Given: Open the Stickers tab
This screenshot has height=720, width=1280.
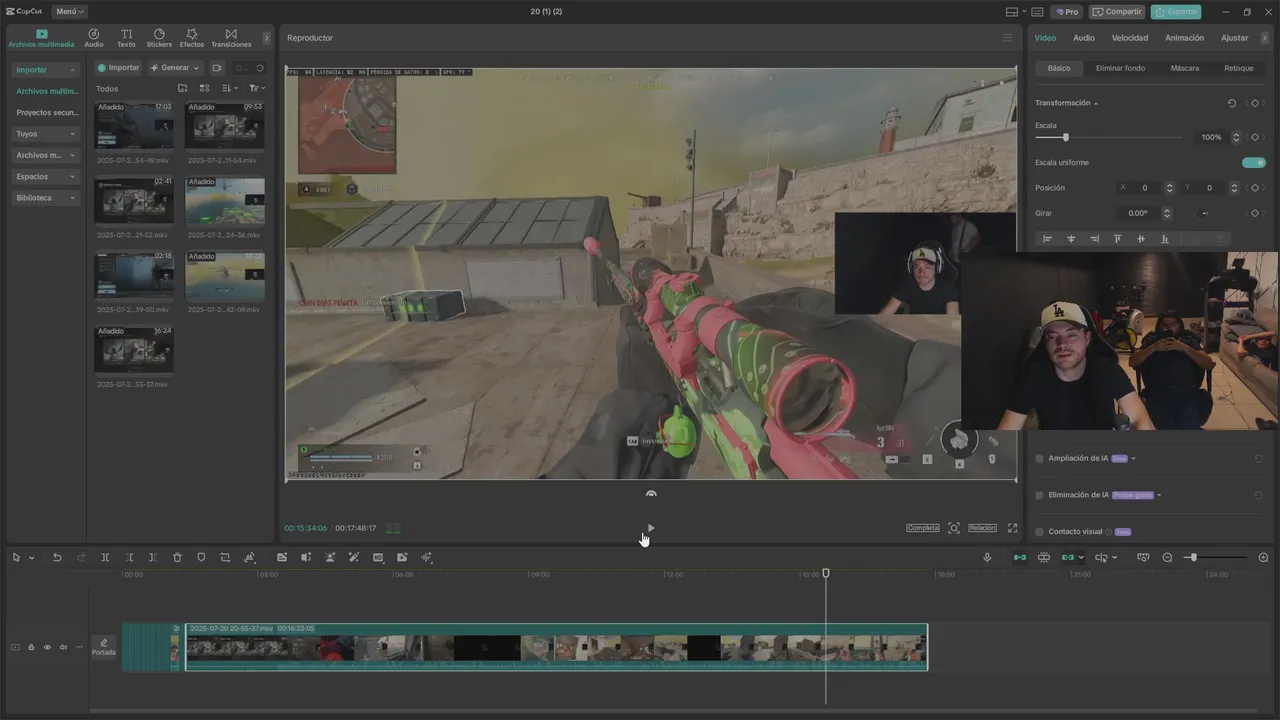Looking at the screenshot, I should click(x=159, y=38).
